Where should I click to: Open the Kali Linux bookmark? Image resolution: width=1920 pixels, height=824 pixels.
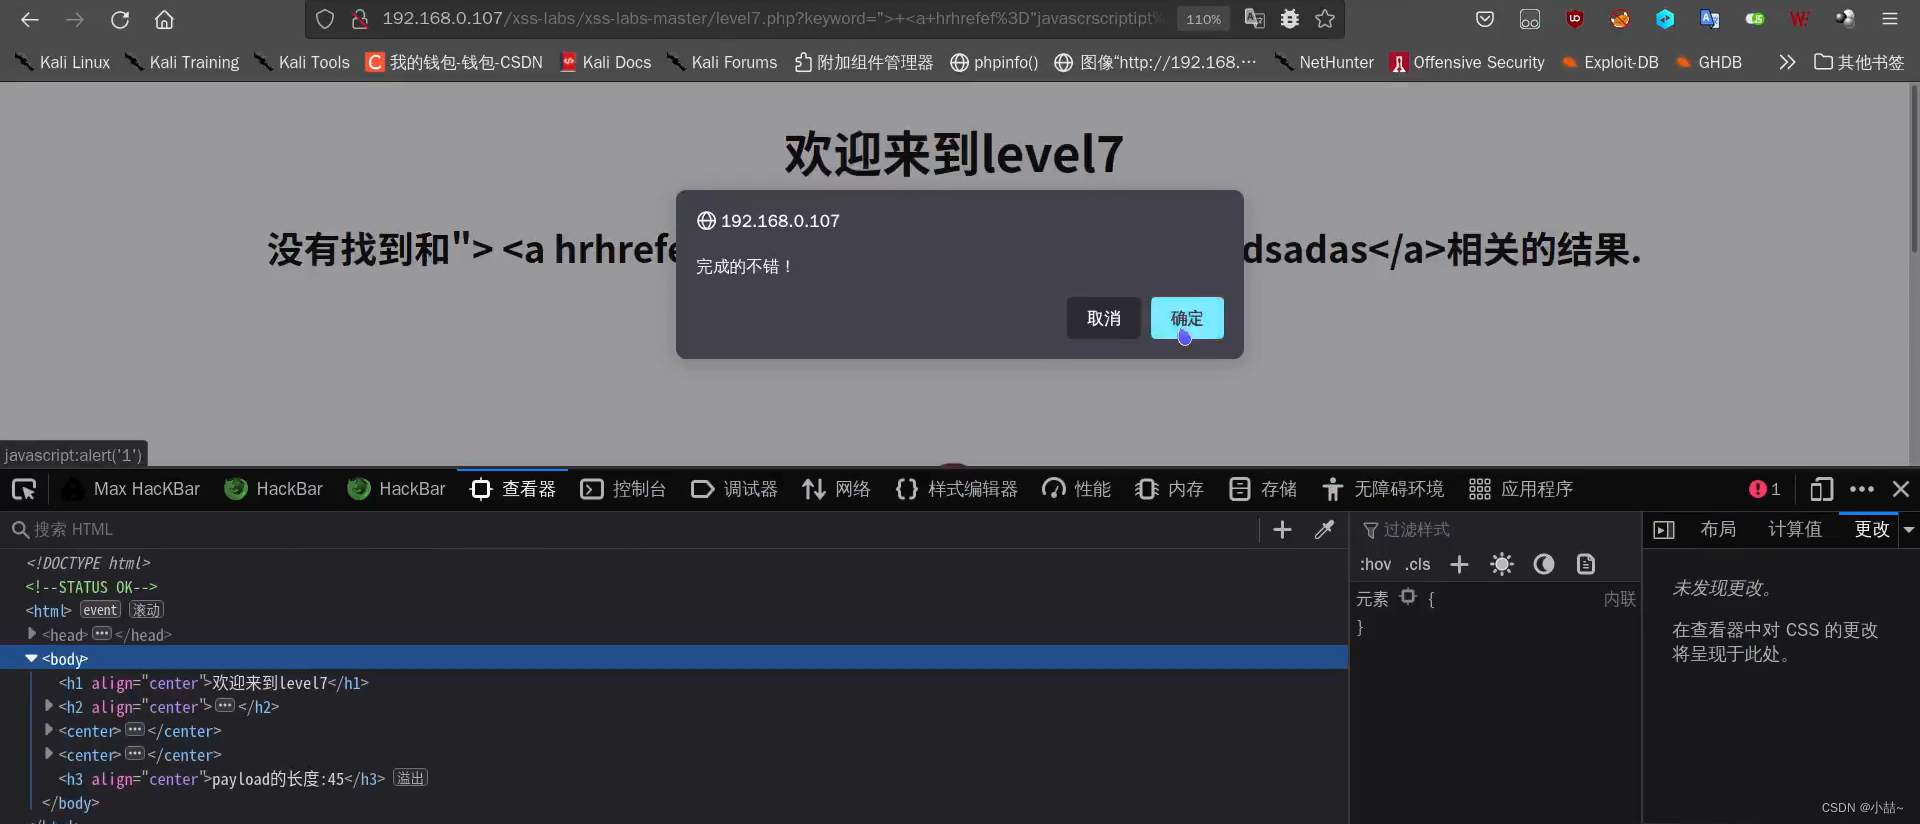point(63,62)
